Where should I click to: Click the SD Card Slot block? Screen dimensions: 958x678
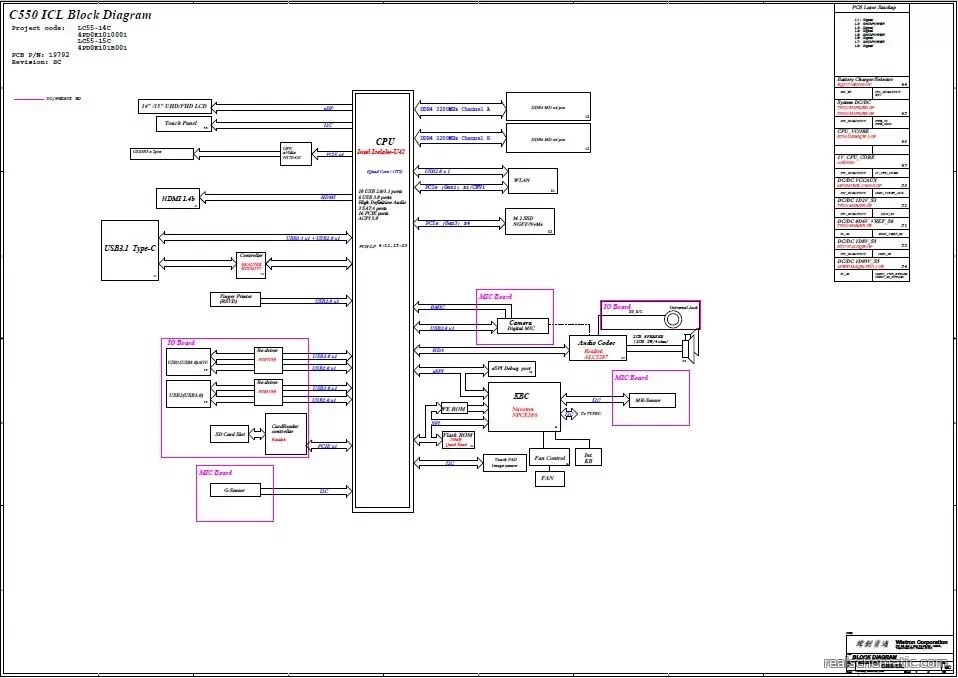229,434
